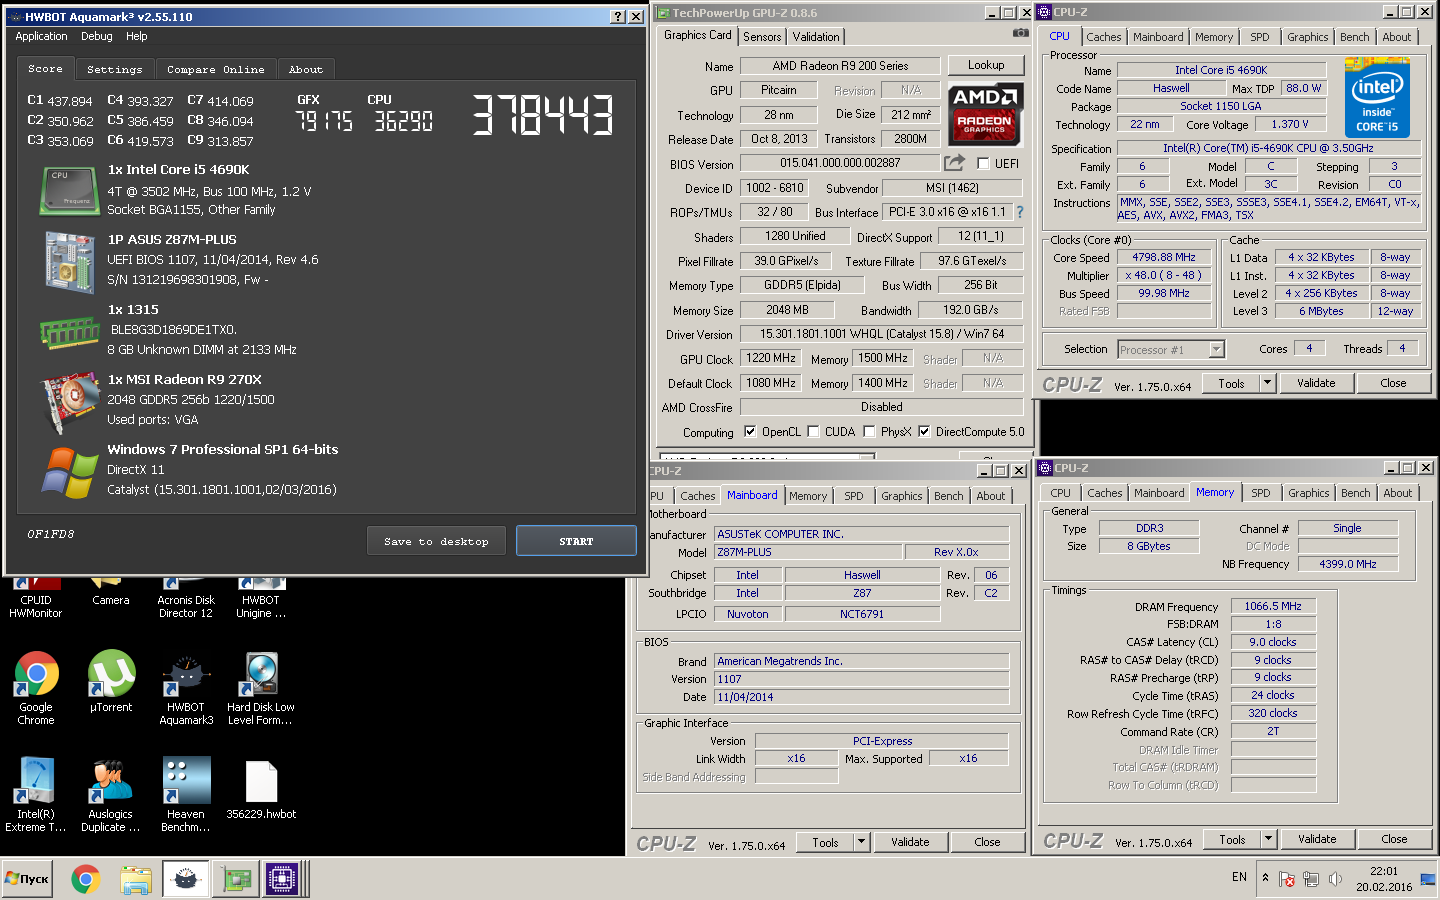Click the Lookup button in GPU-Z
The width and height of the screenshot is (1440, 900).
(x=986, y=65)
